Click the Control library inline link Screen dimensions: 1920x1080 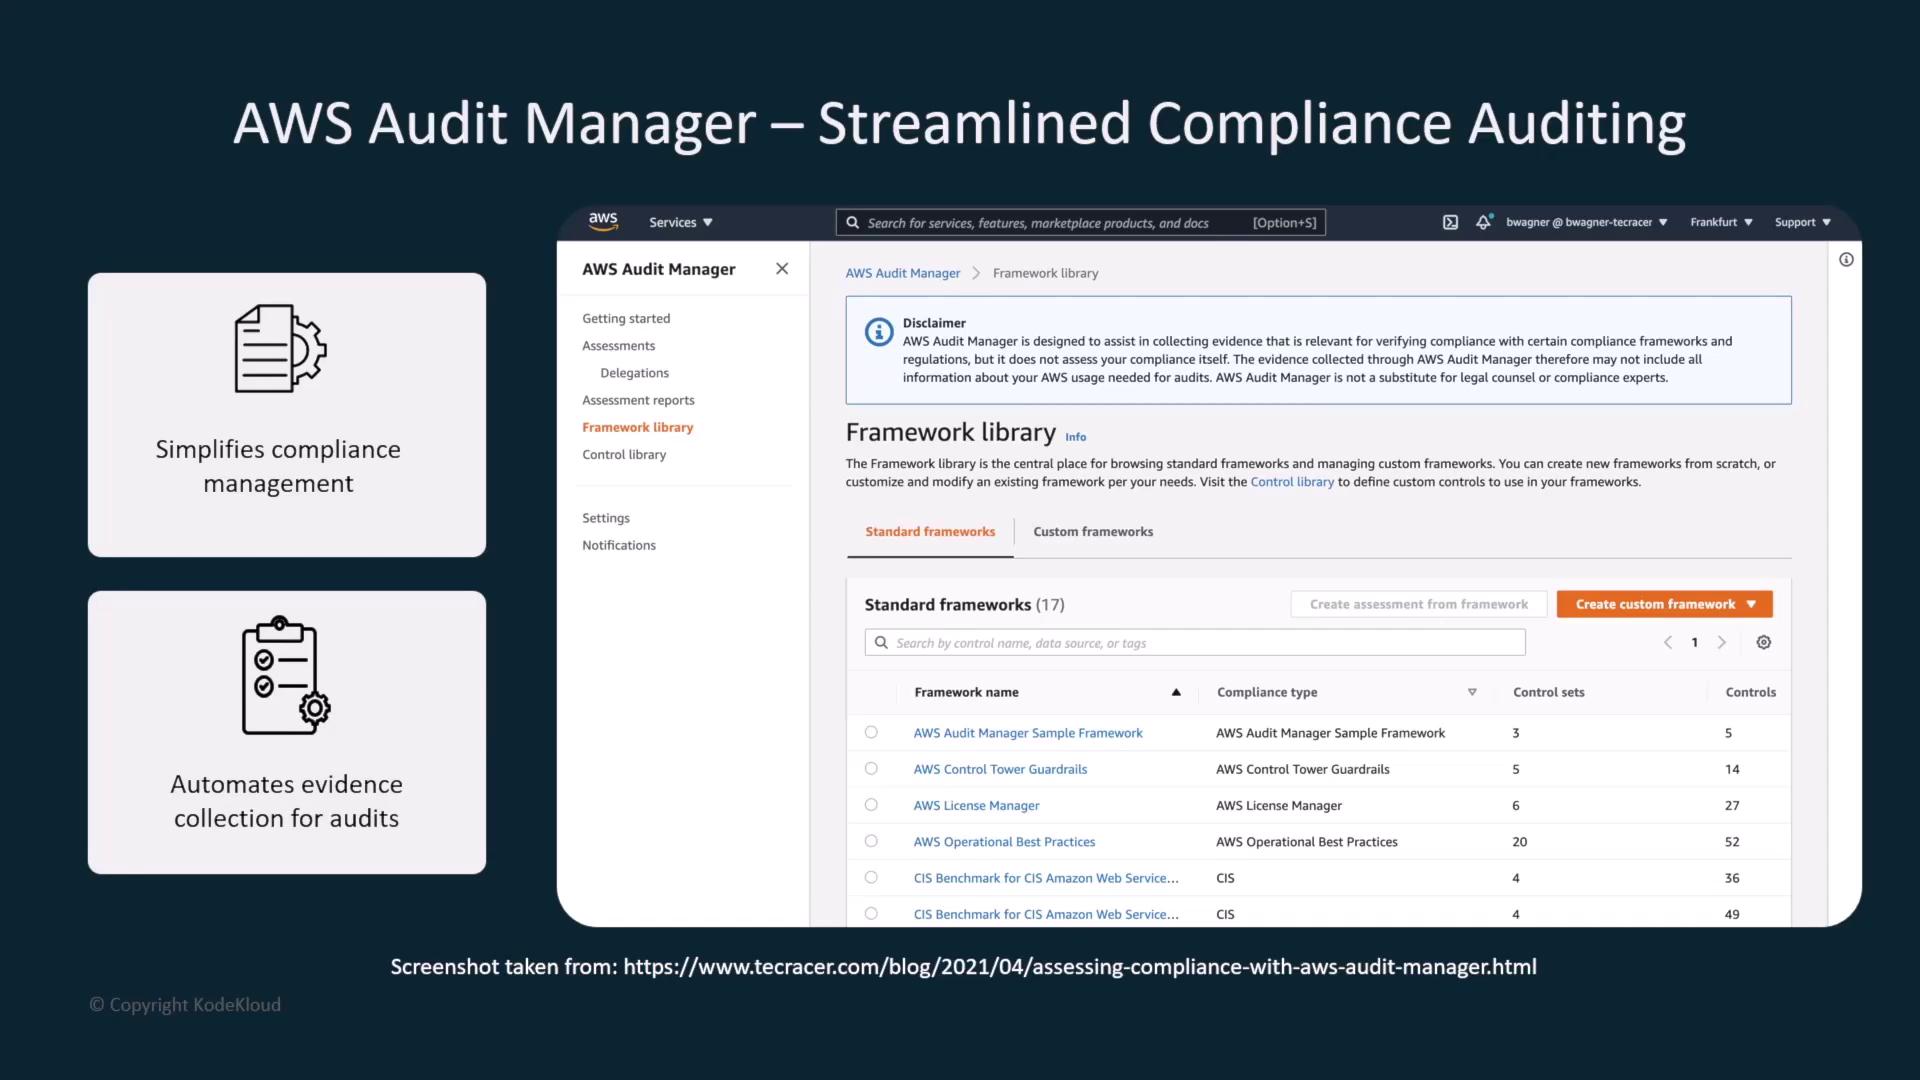(x=1292, y=482)
